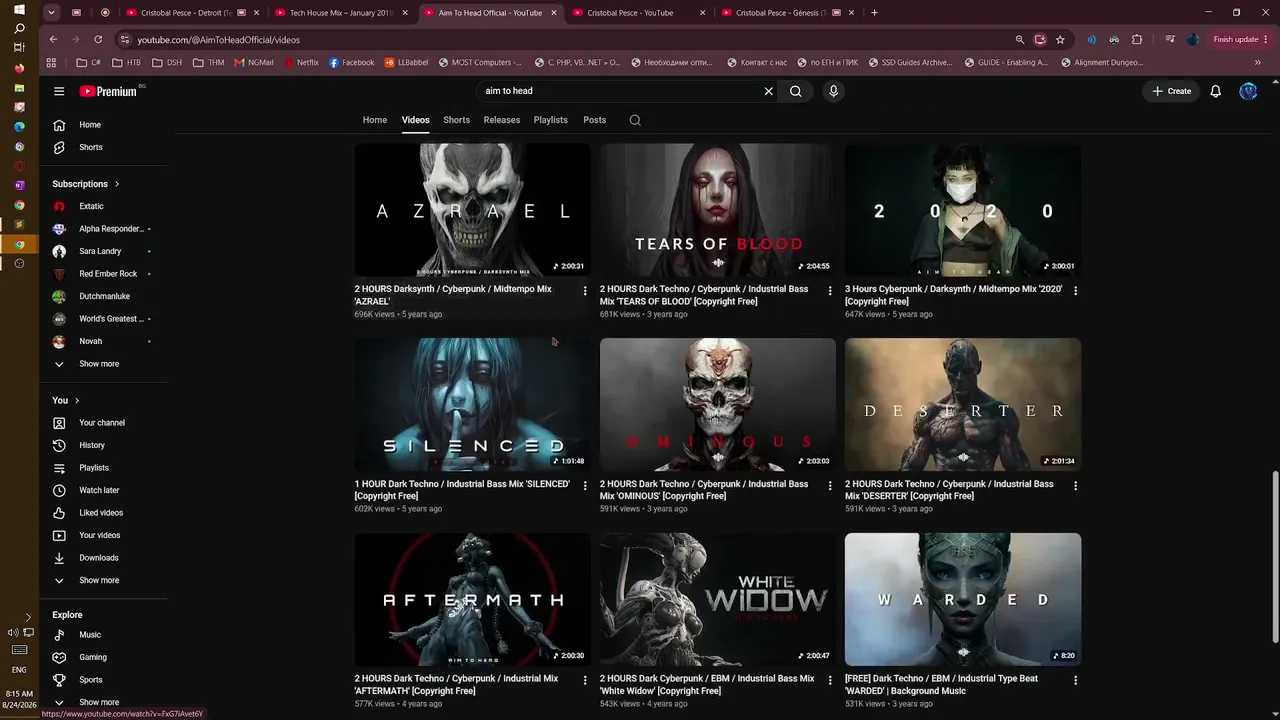Open the taskbar volume control
The height and width of the screenshot is (720, 1280).
[13, 632]
